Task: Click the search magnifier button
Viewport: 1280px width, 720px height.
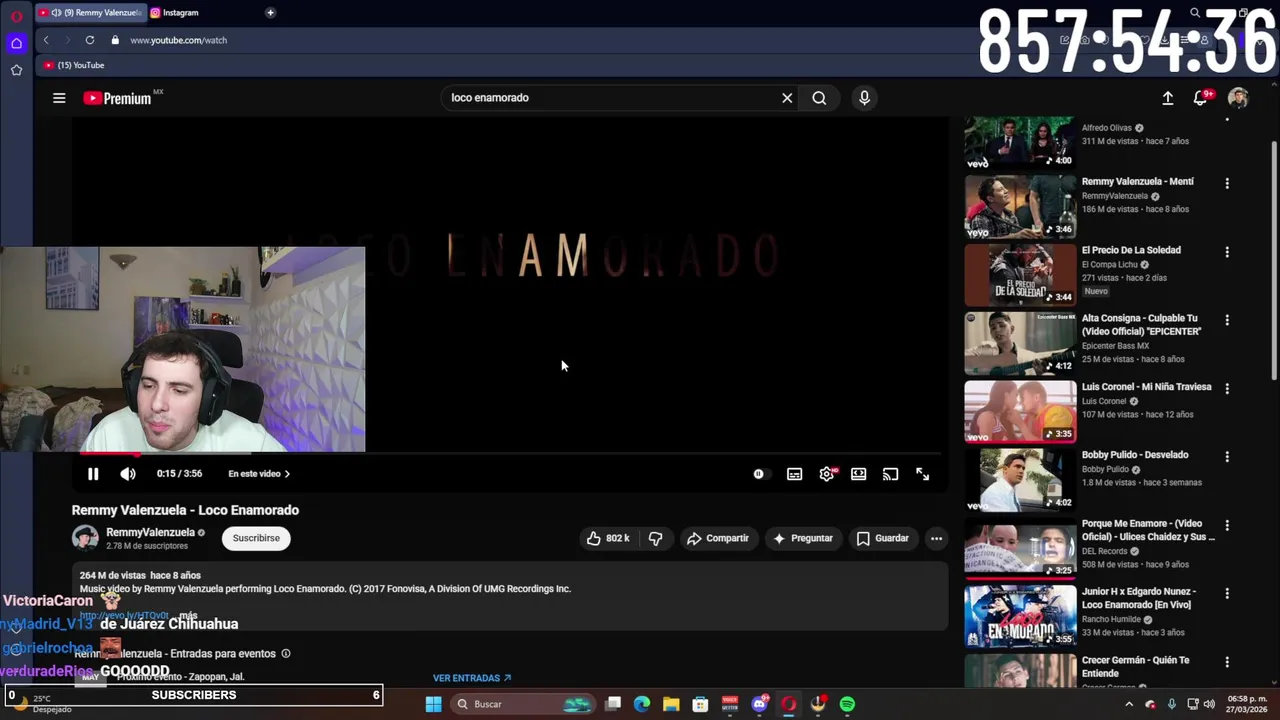Action: point(819,98)
